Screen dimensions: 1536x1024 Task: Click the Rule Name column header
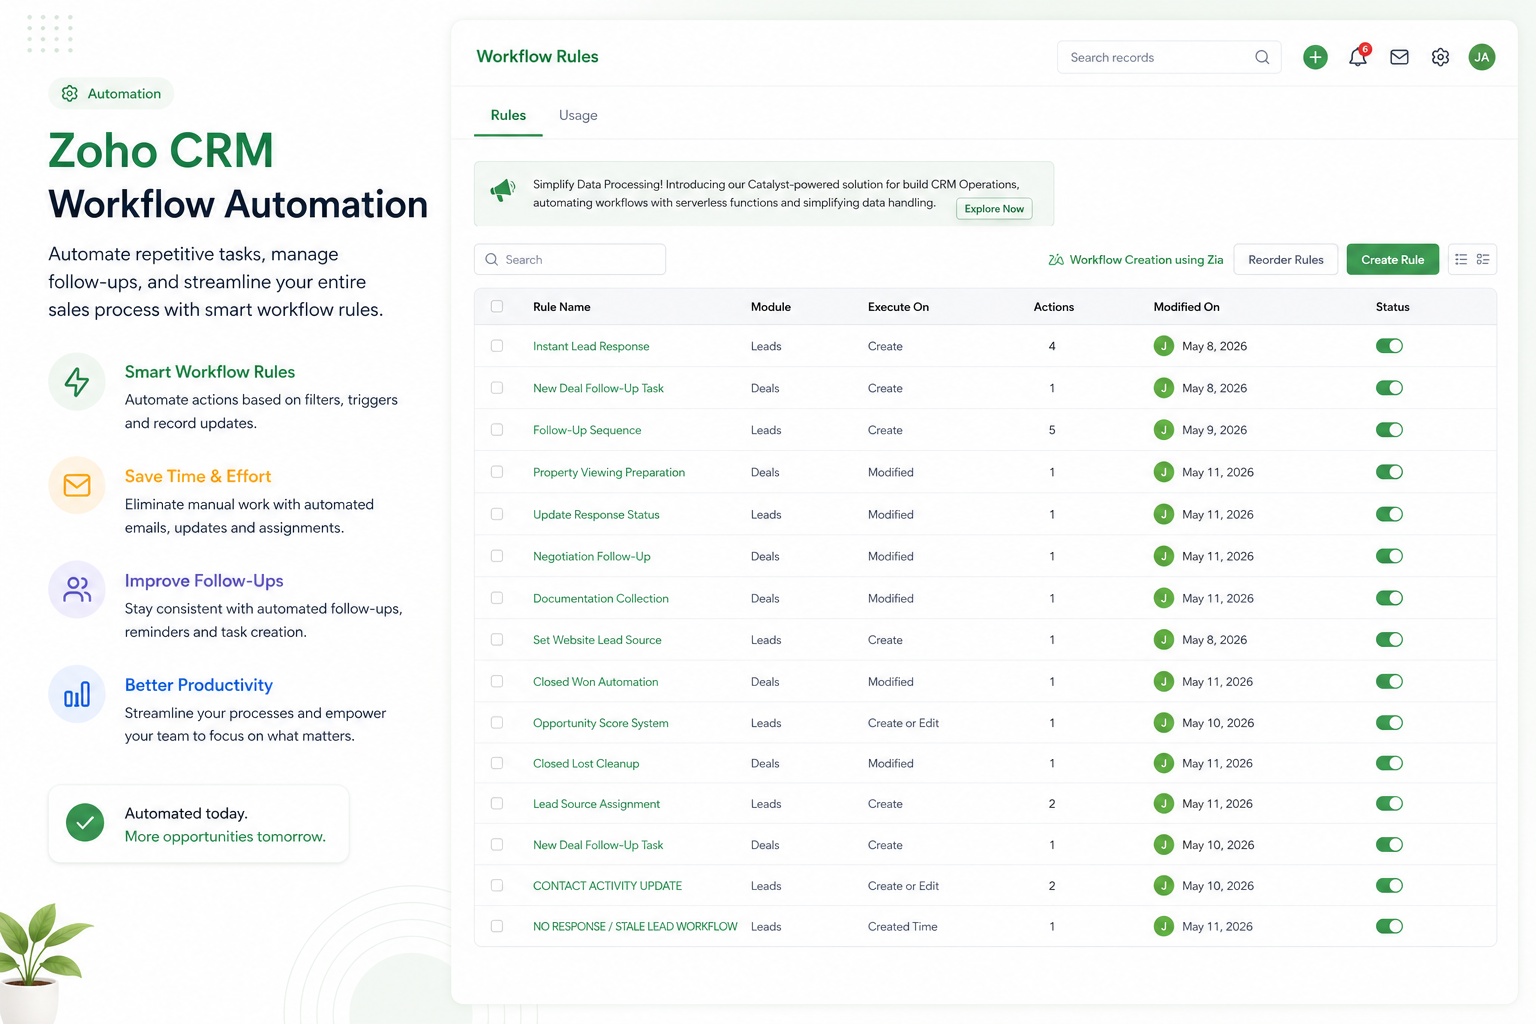pyautogui.click(x=562, y=307)
